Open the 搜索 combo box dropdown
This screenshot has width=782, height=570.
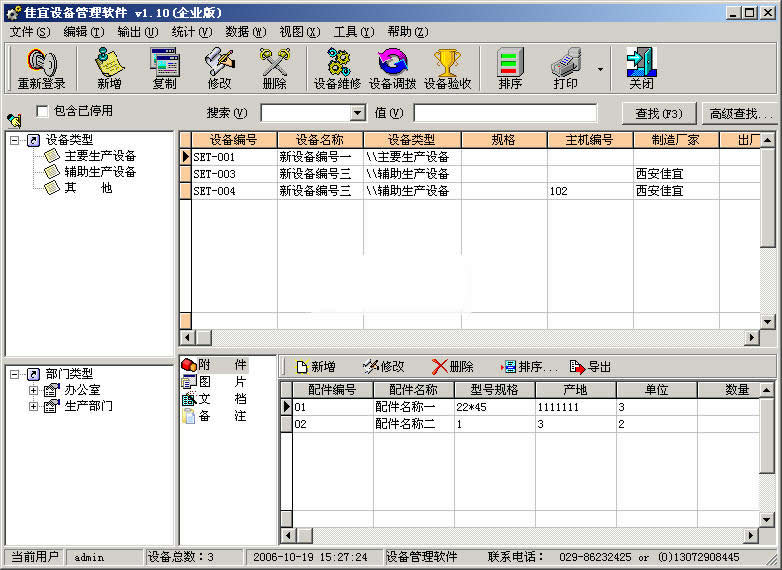357,113
